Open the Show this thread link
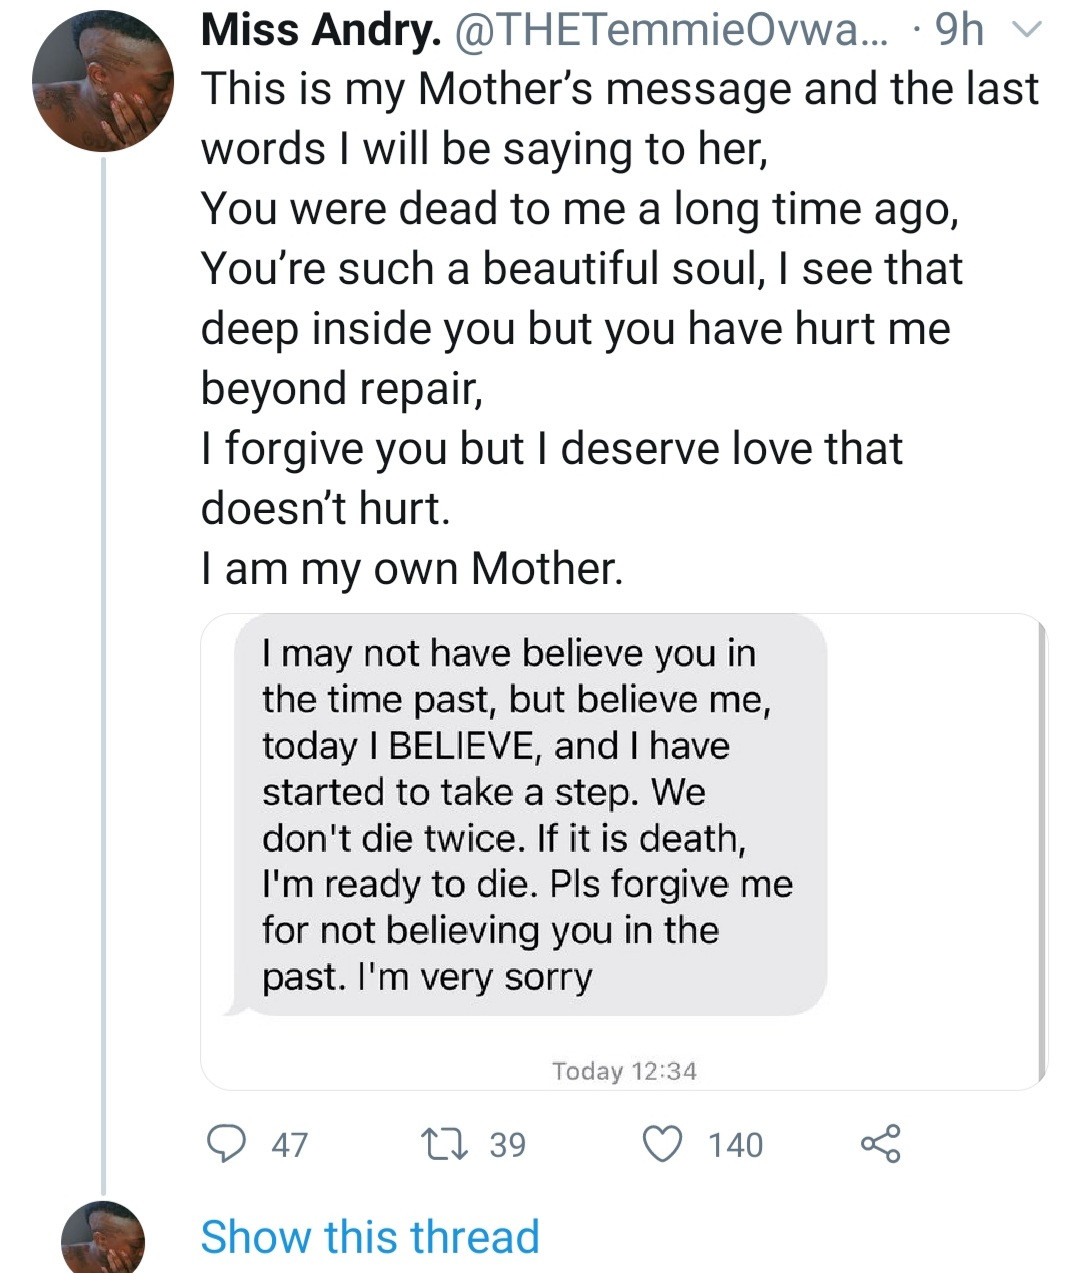 coord(370,1237)
